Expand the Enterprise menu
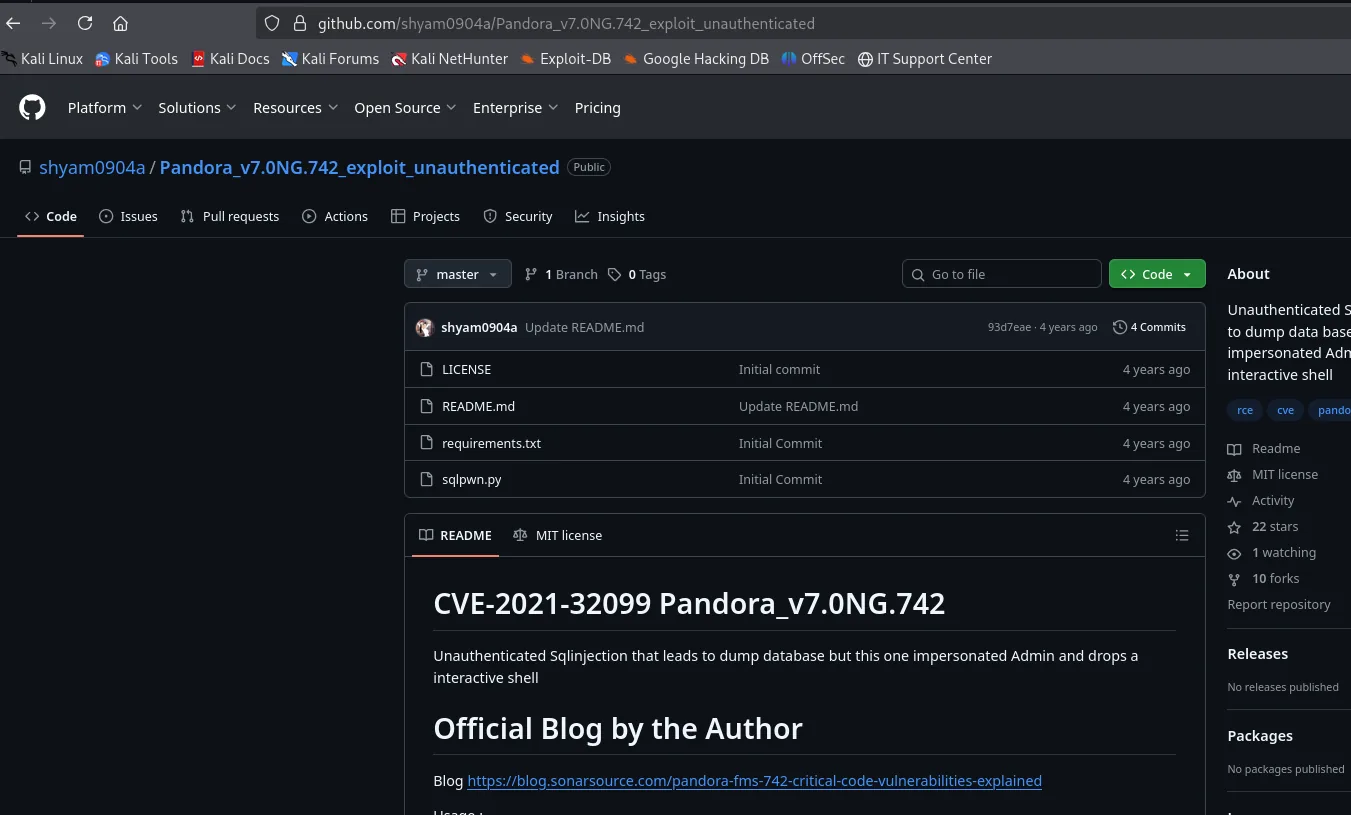Image resolution: width=1351 pixels, height=815 pixels. point(515,108)
